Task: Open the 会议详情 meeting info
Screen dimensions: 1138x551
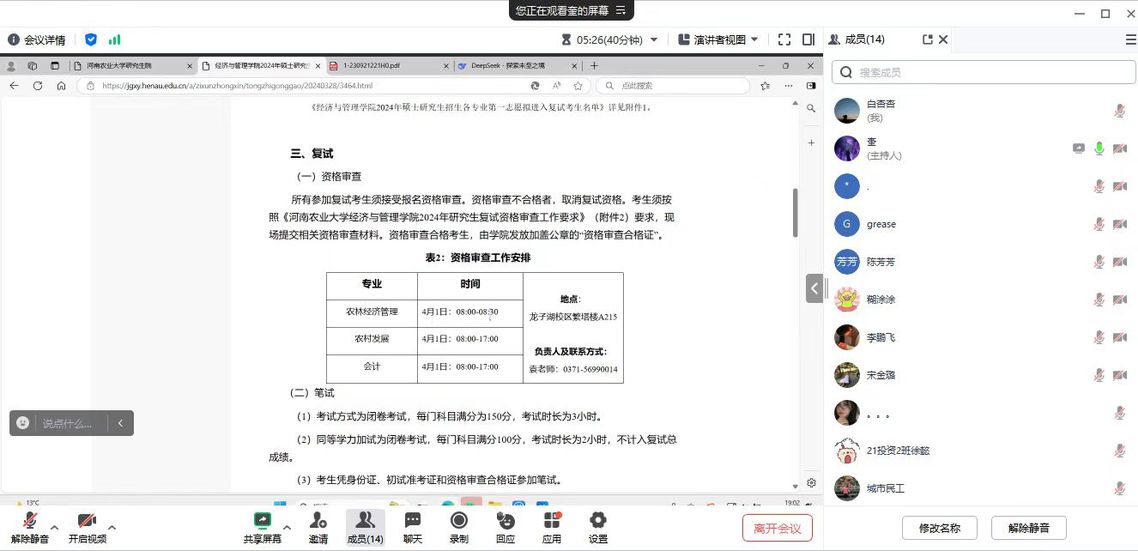Action: (x=36, y=40)
